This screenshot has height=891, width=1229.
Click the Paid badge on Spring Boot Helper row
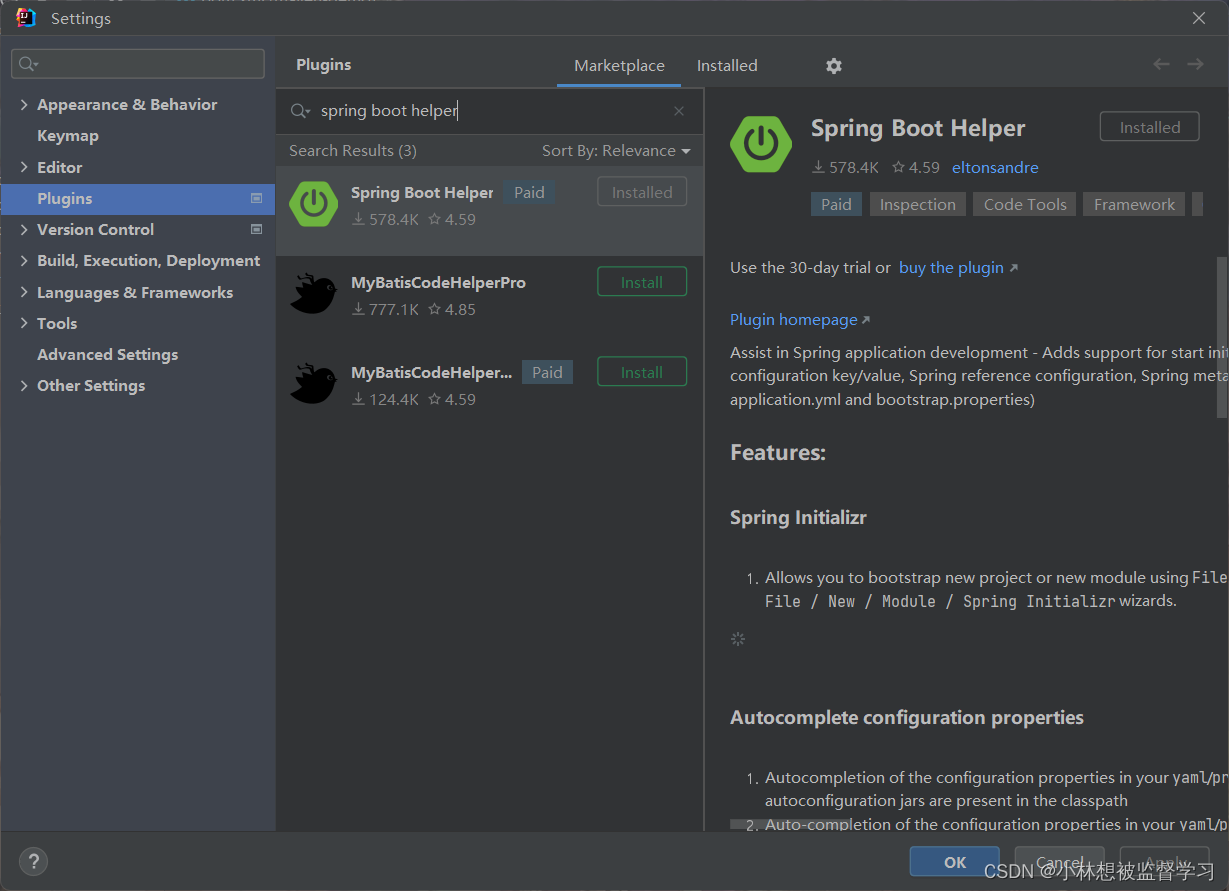point(529,192)
